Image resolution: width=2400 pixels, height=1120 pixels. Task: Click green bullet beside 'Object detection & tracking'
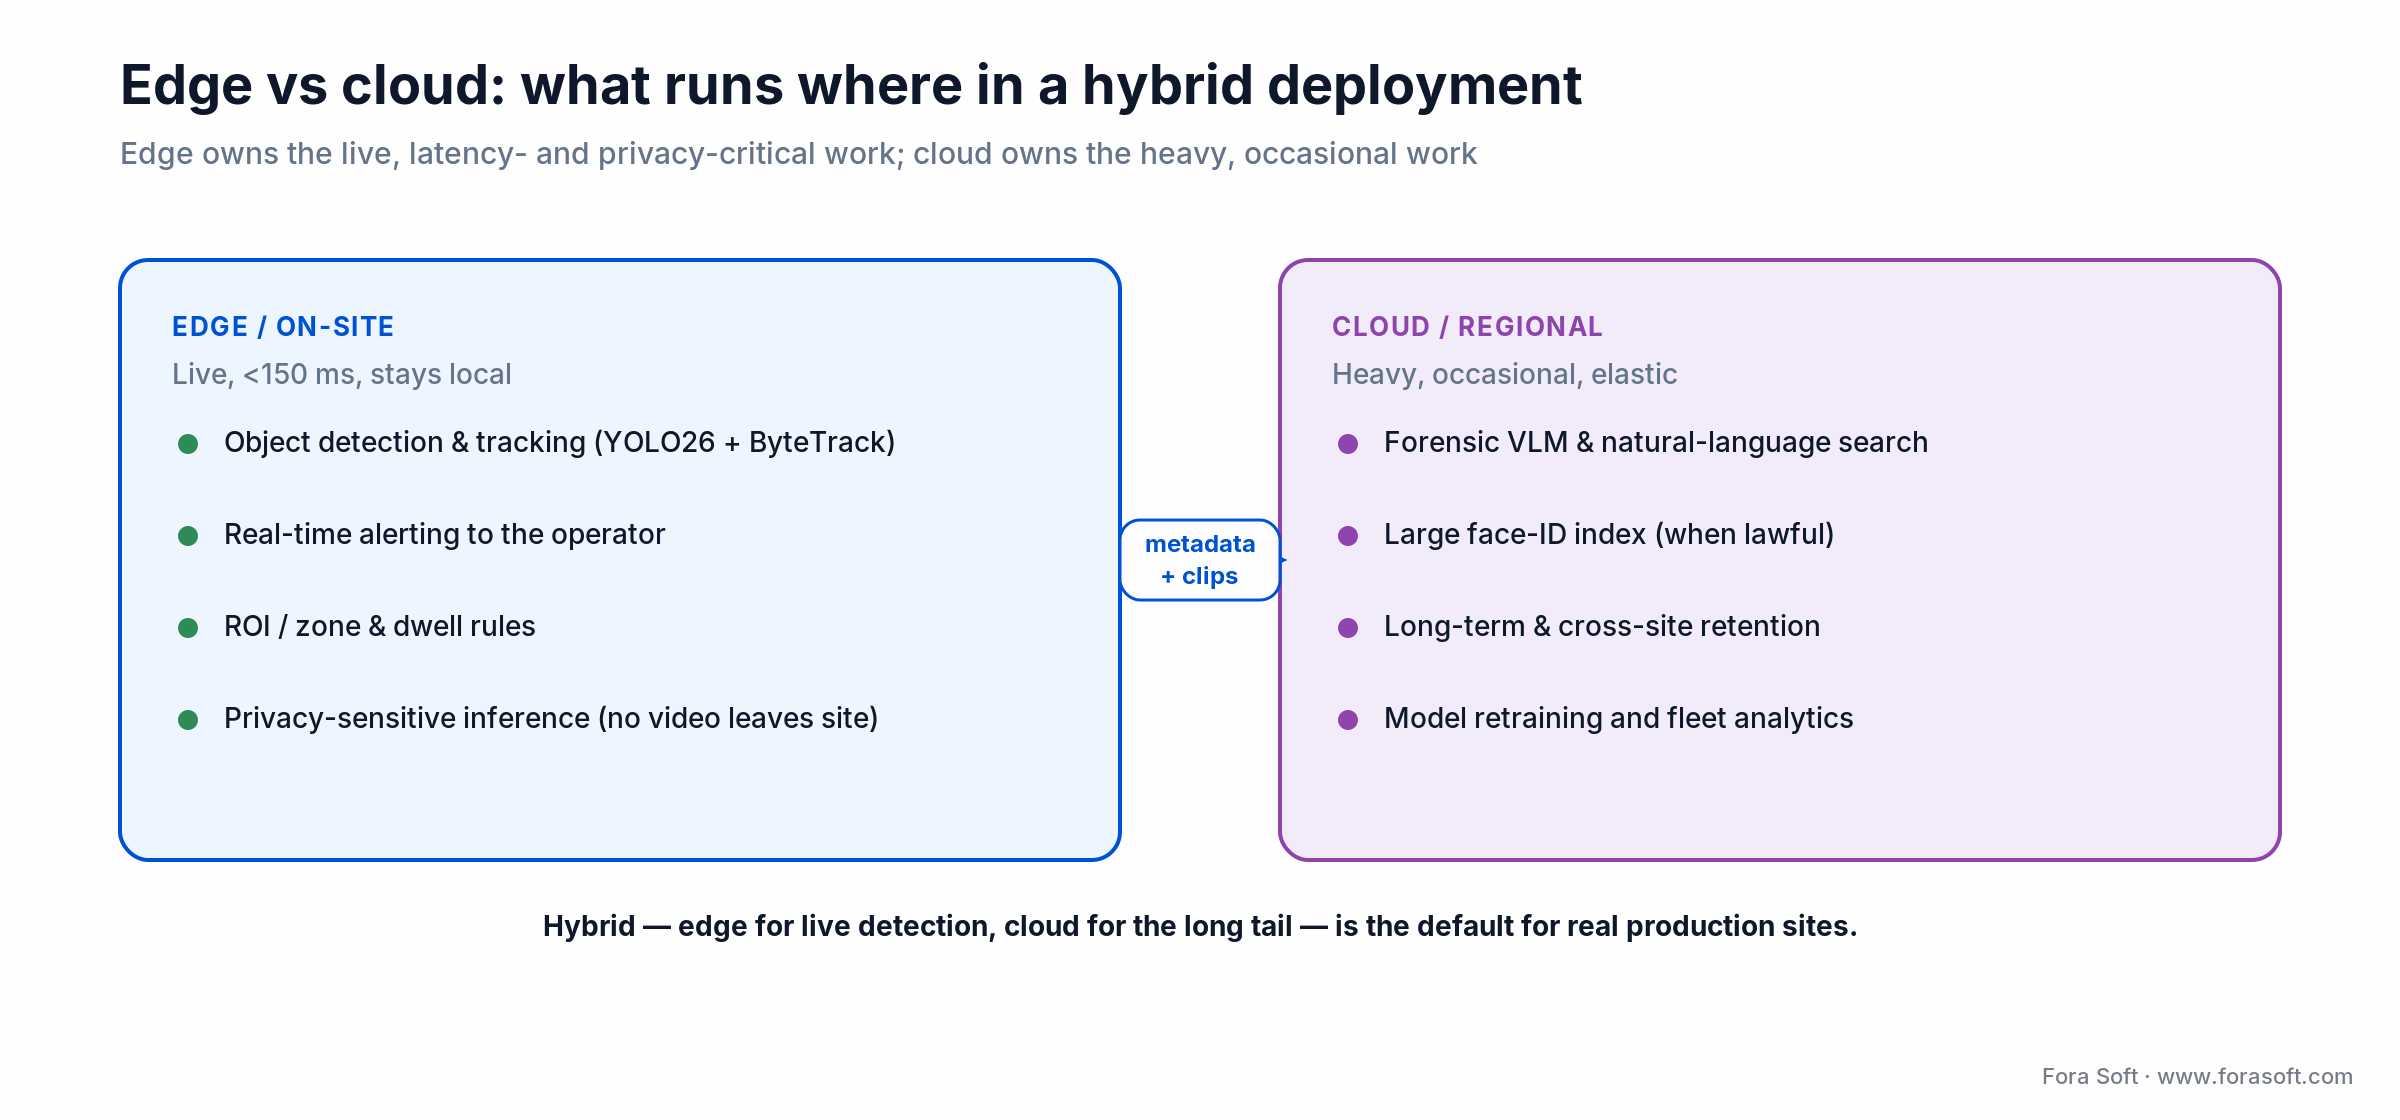188,444
